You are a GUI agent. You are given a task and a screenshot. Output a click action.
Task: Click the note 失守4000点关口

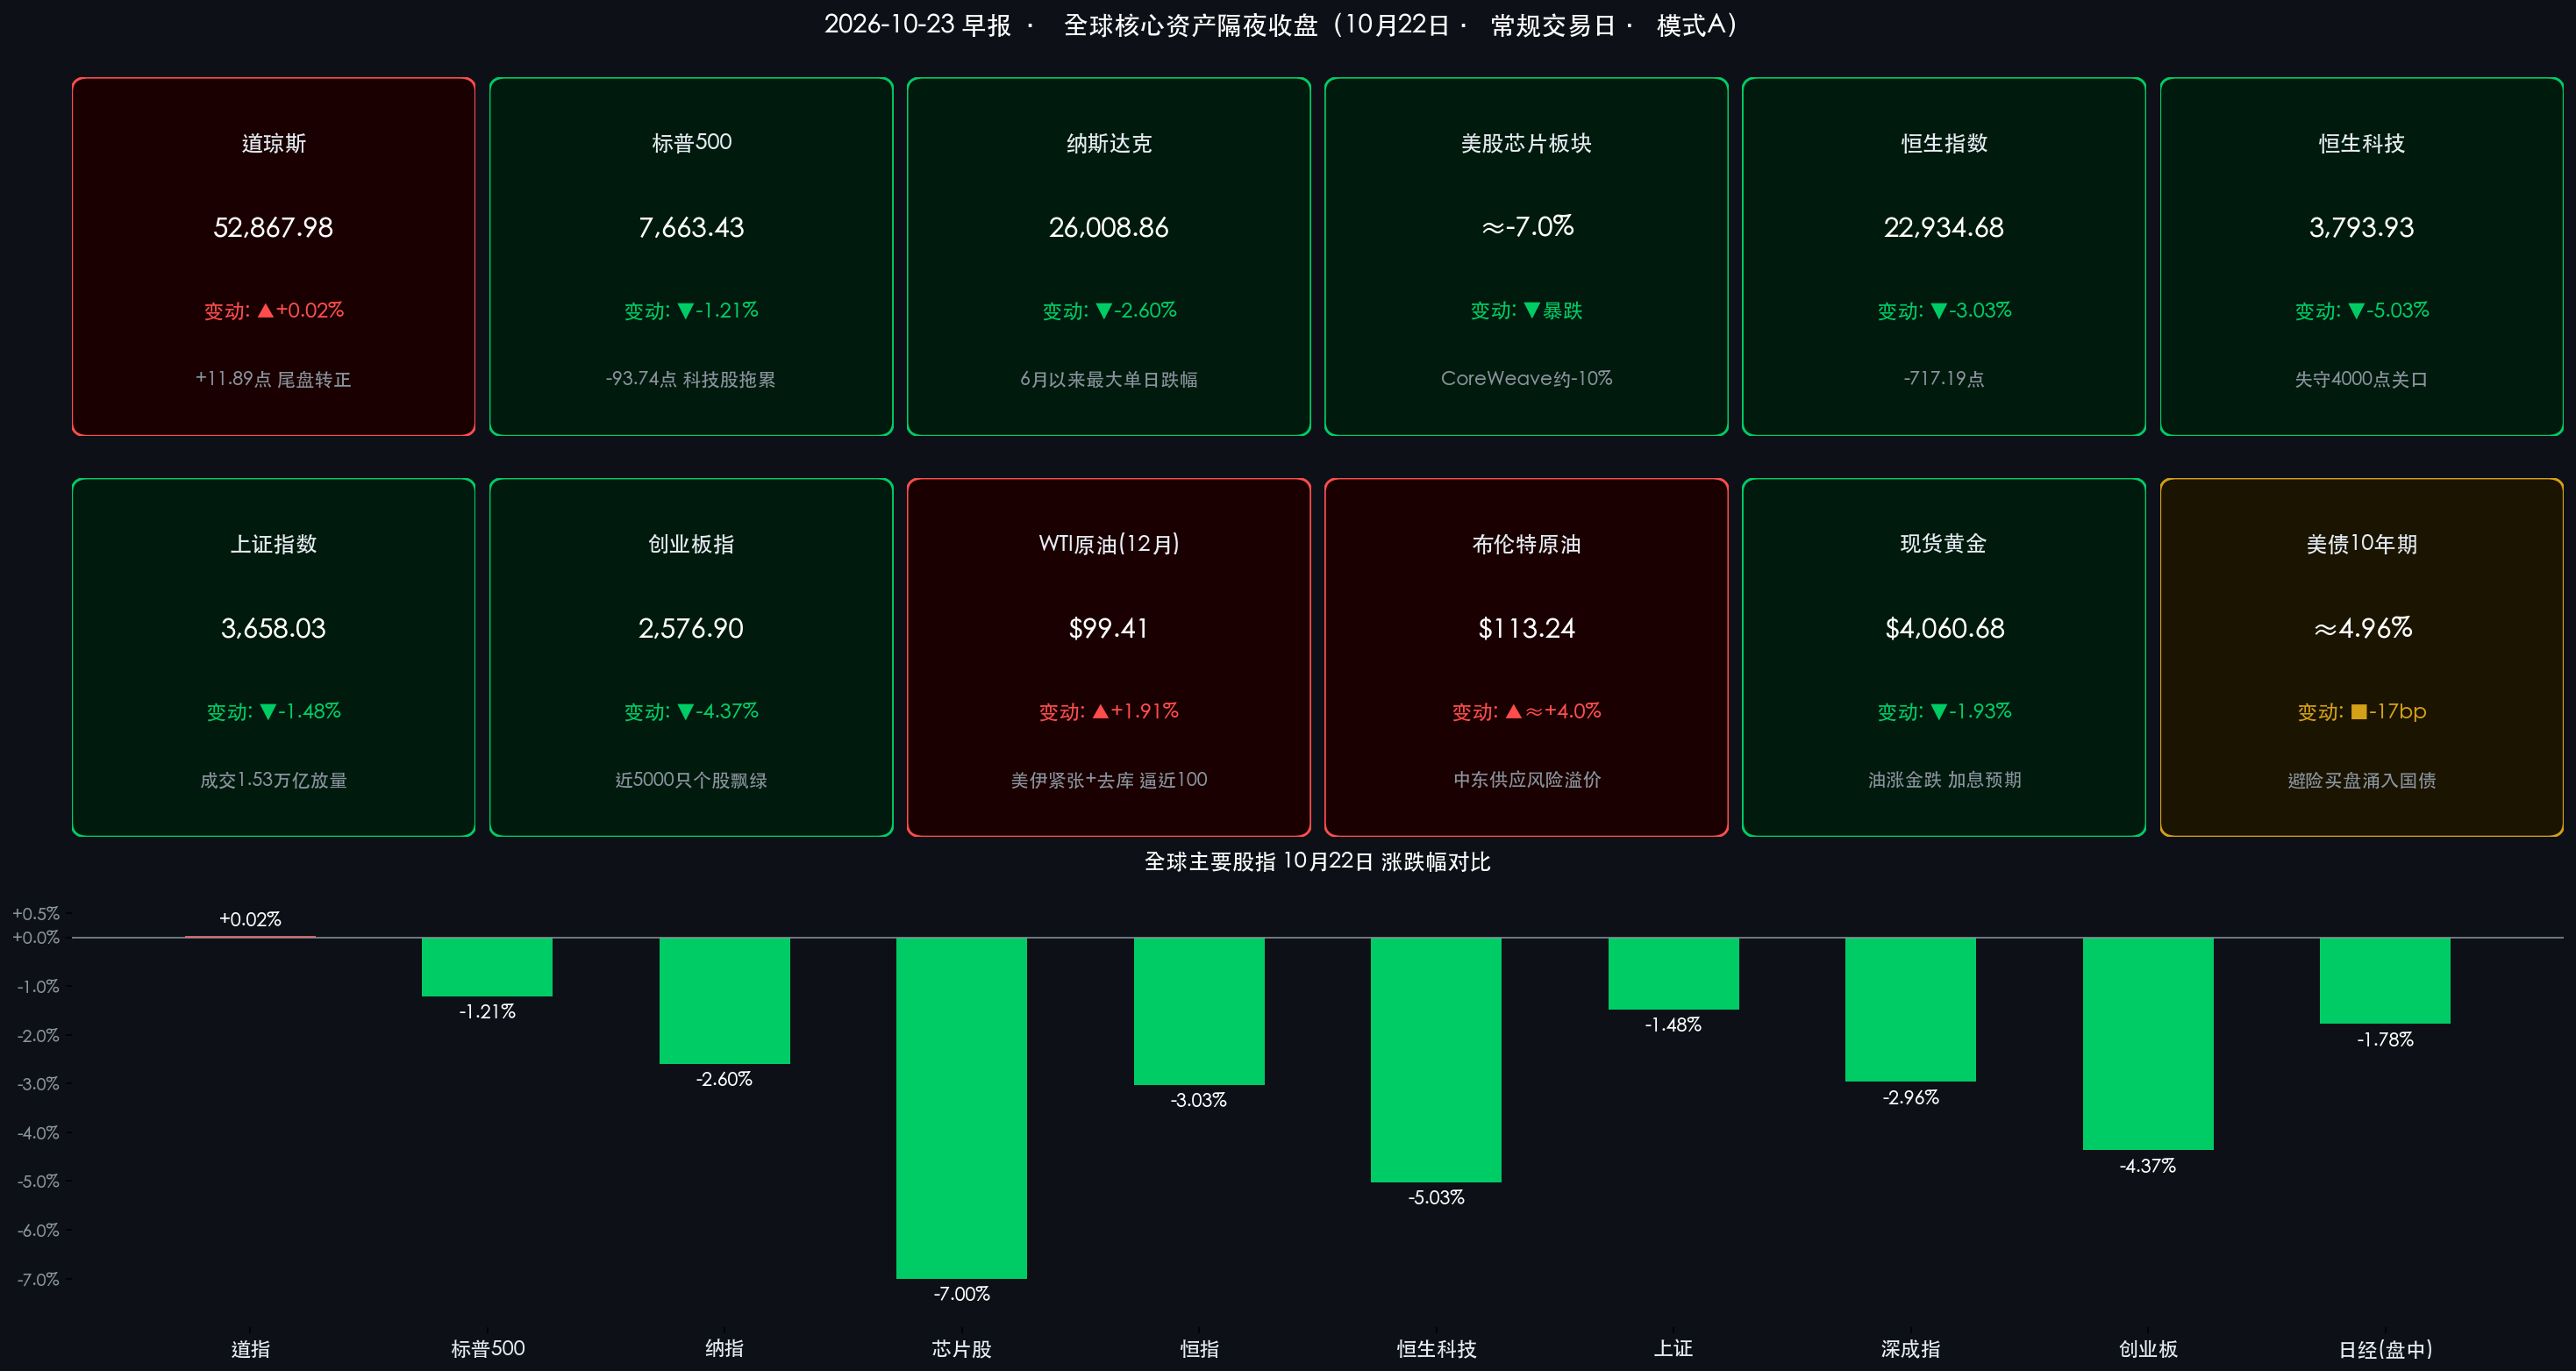coord(2361,379)
